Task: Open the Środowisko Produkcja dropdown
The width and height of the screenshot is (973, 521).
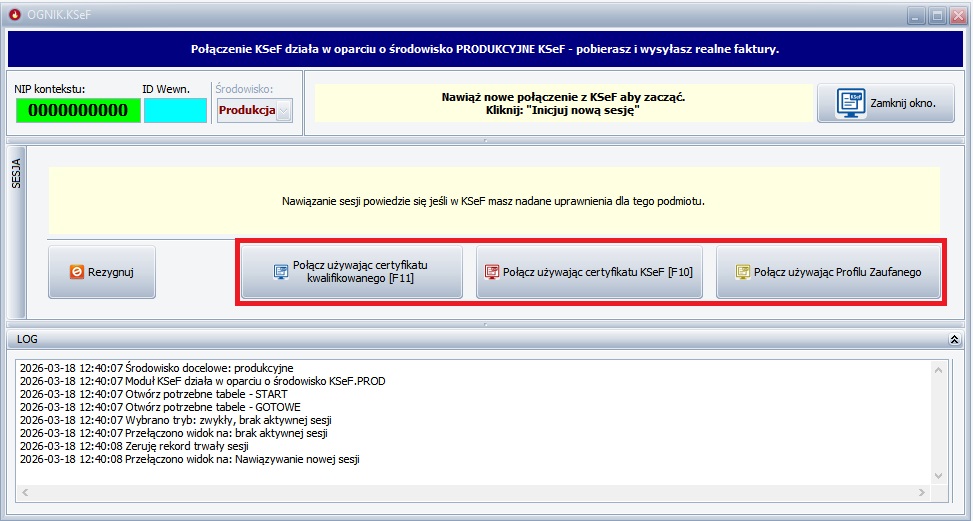Action: (x=284, y=111)
